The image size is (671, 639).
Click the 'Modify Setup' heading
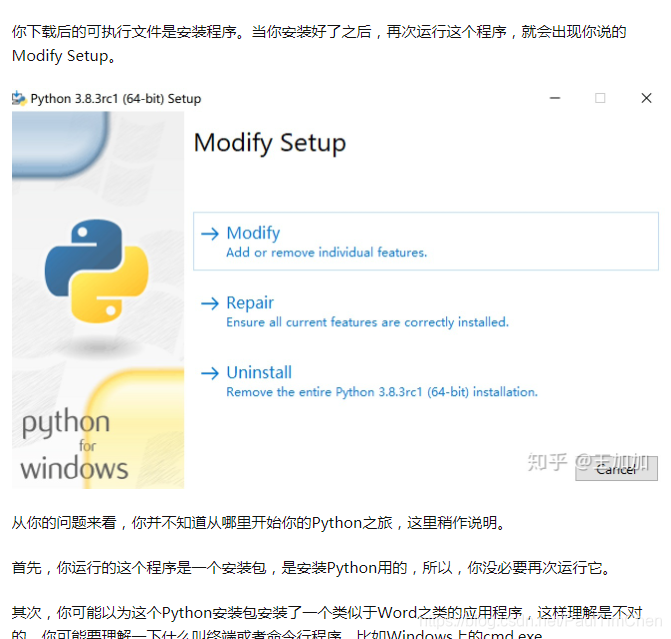tap(270, 143)
